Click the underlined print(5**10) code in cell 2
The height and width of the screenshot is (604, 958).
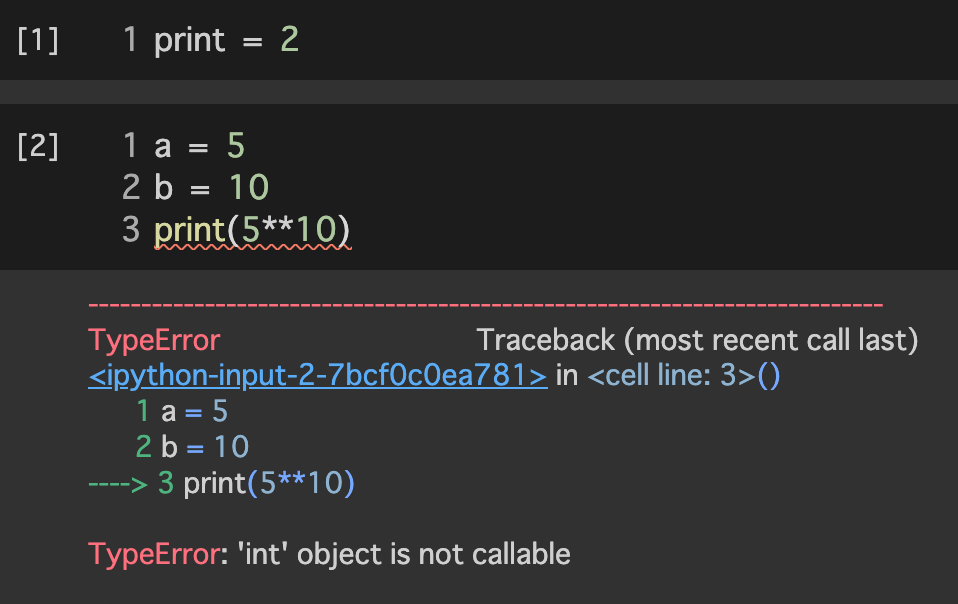point(252,230)
